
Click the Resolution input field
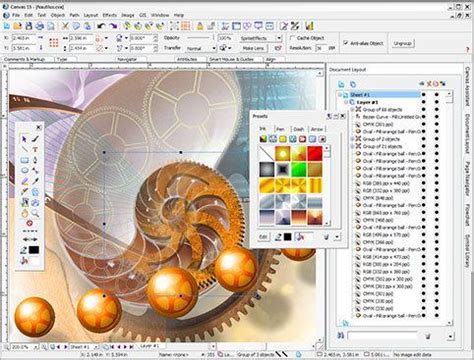(320, 48)
